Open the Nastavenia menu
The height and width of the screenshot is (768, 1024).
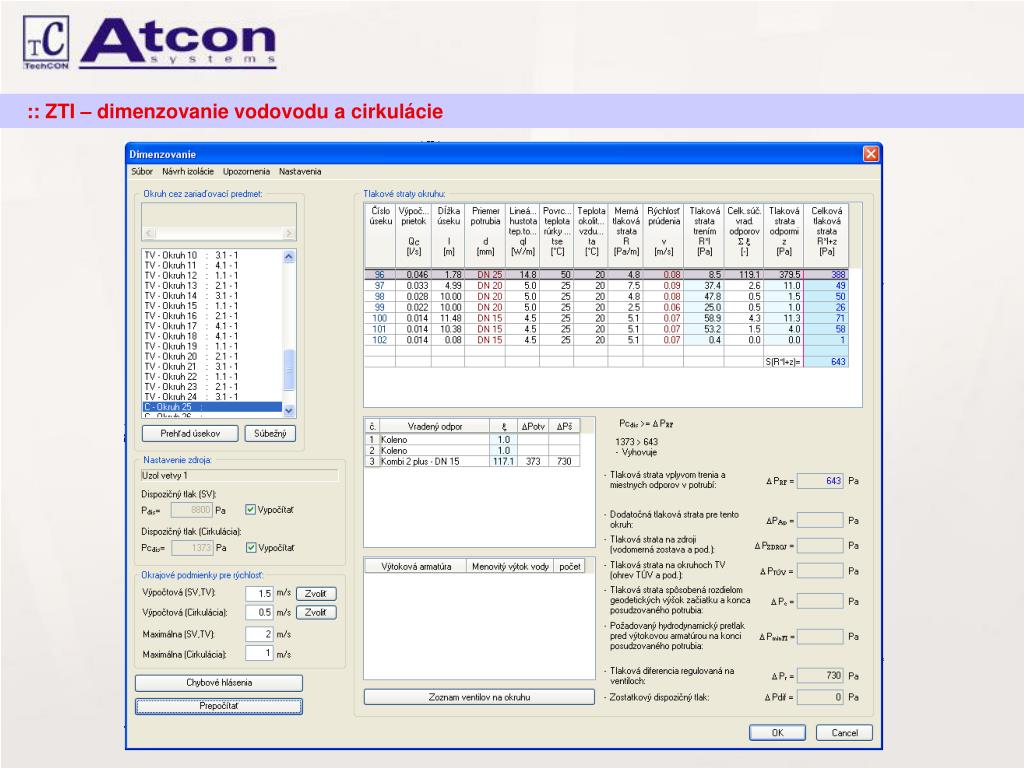[x=300, y=172]
